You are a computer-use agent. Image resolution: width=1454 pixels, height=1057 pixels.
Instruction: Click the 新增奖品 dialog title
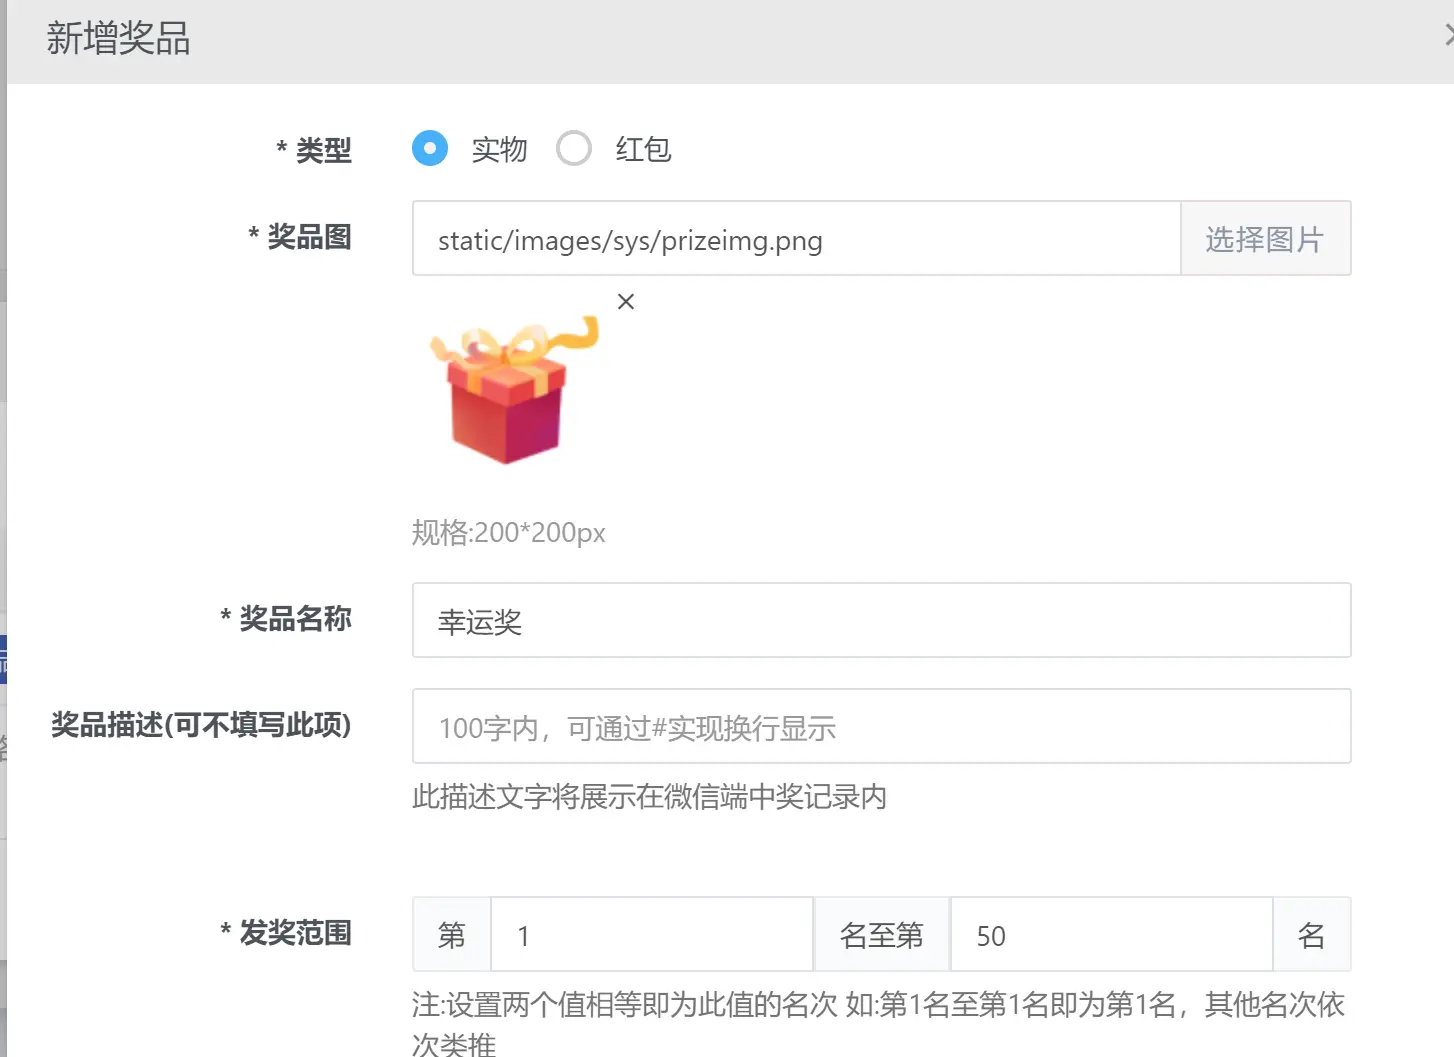[x=118, y=39]
